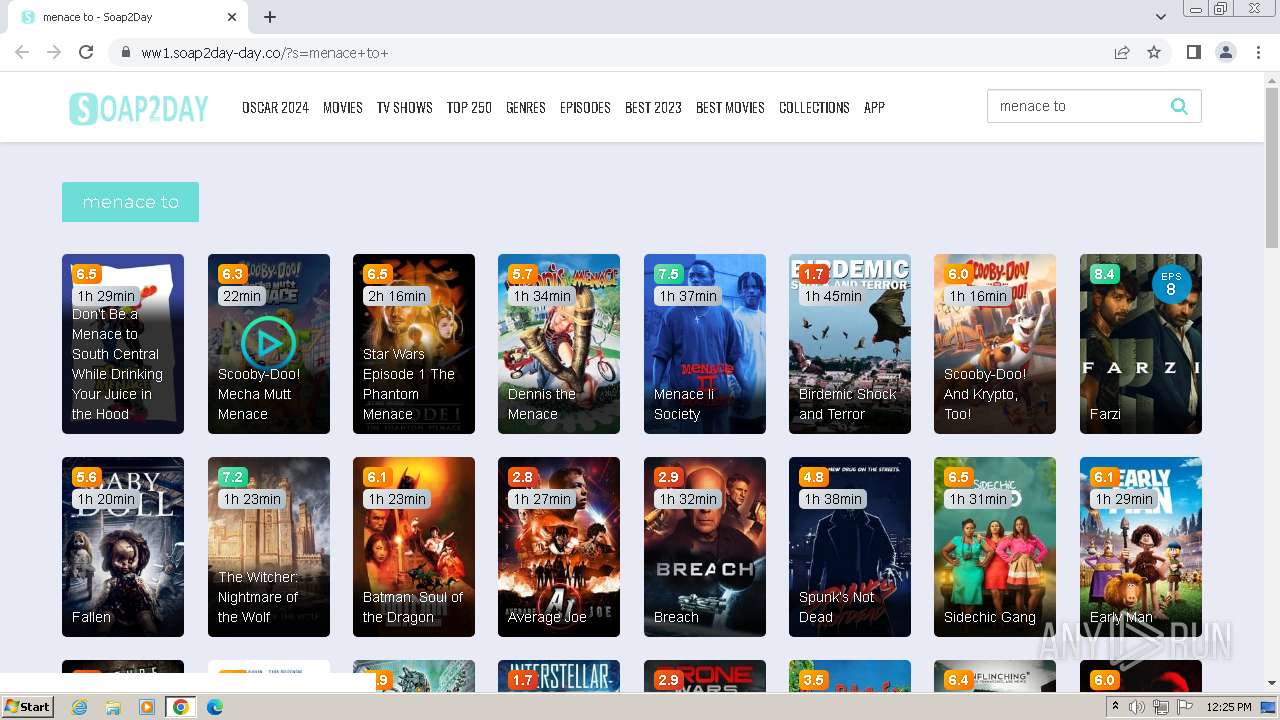Screen dimensions: 1280x720
Task: Open Batman: Soul of the Dragon poster
Action: (x=414, y=547)
